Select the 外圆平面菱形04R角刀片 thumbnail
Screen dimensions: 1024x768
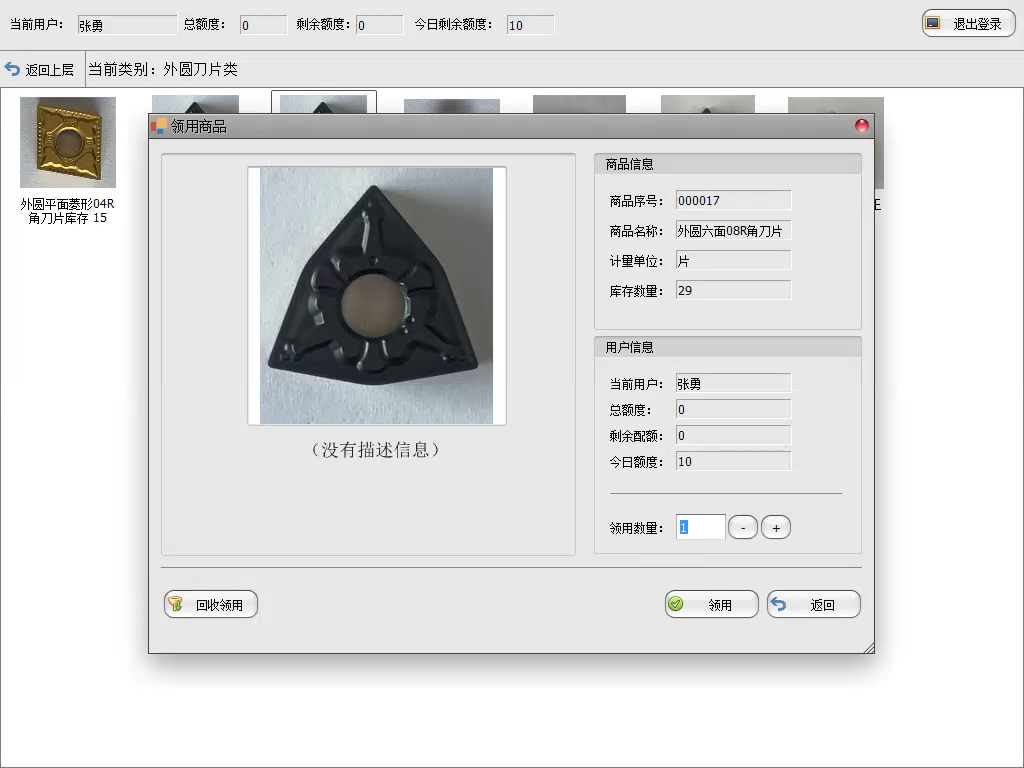pos(68,142)
